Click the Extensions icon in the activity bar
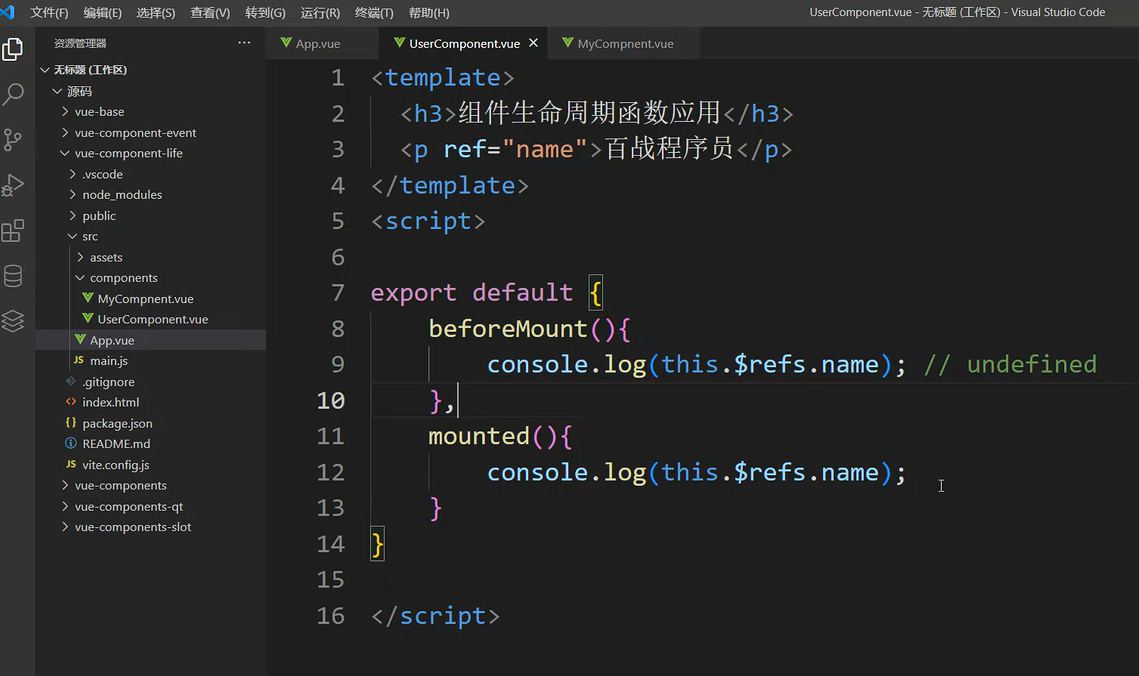 13,231
